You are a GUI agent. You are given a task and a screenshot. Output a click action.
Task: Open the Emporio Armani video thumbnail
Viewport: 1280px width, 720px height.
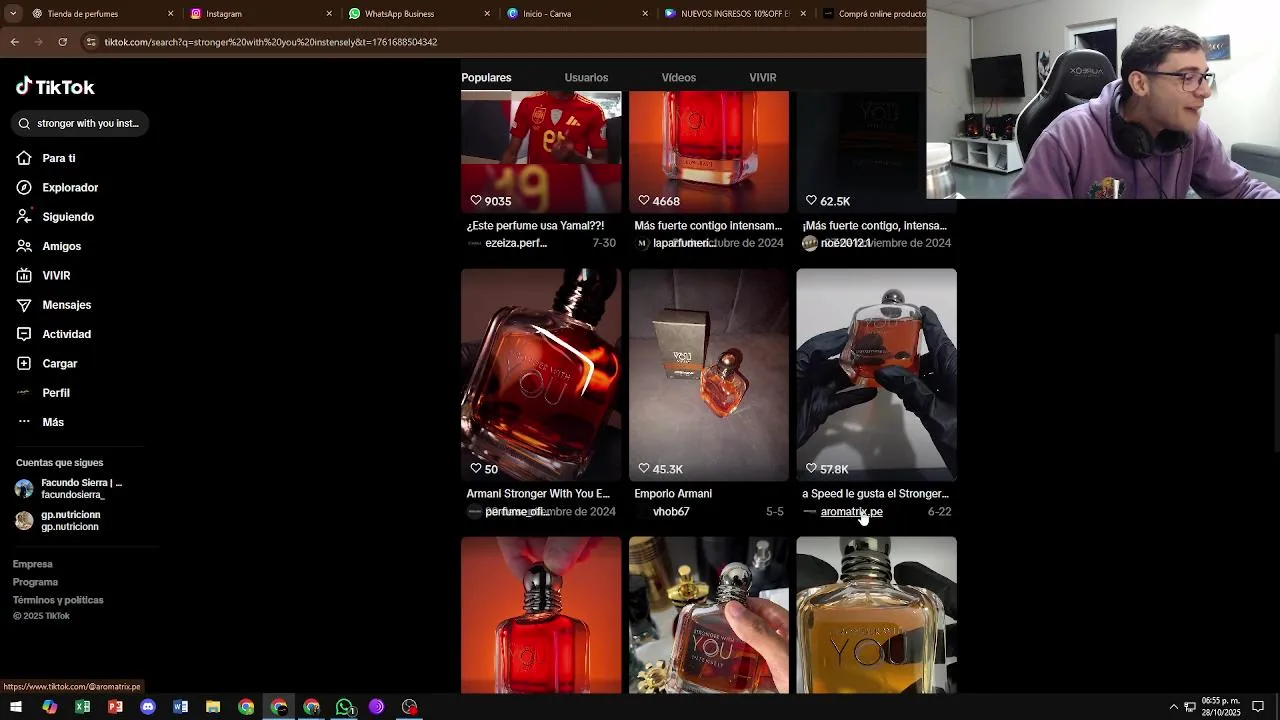[709, 374]
